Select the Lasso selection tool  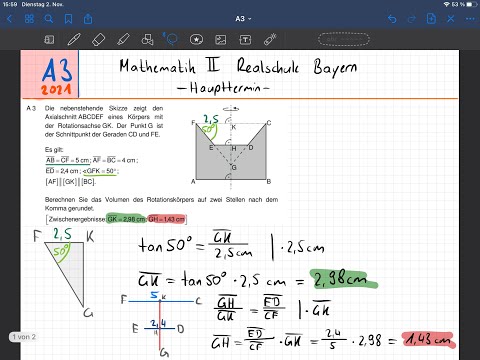coord(172,39)
